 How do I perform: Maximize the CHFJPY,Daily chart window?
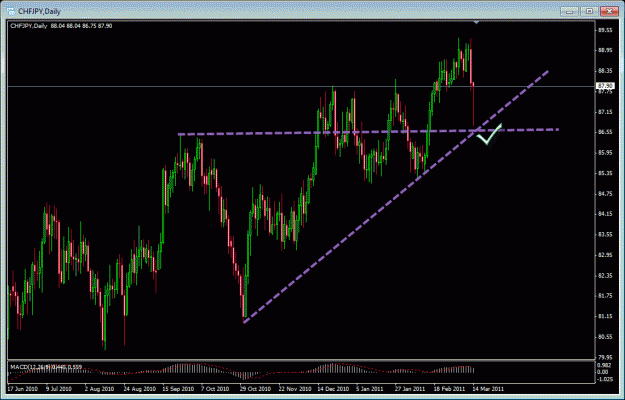coord(589,12)
